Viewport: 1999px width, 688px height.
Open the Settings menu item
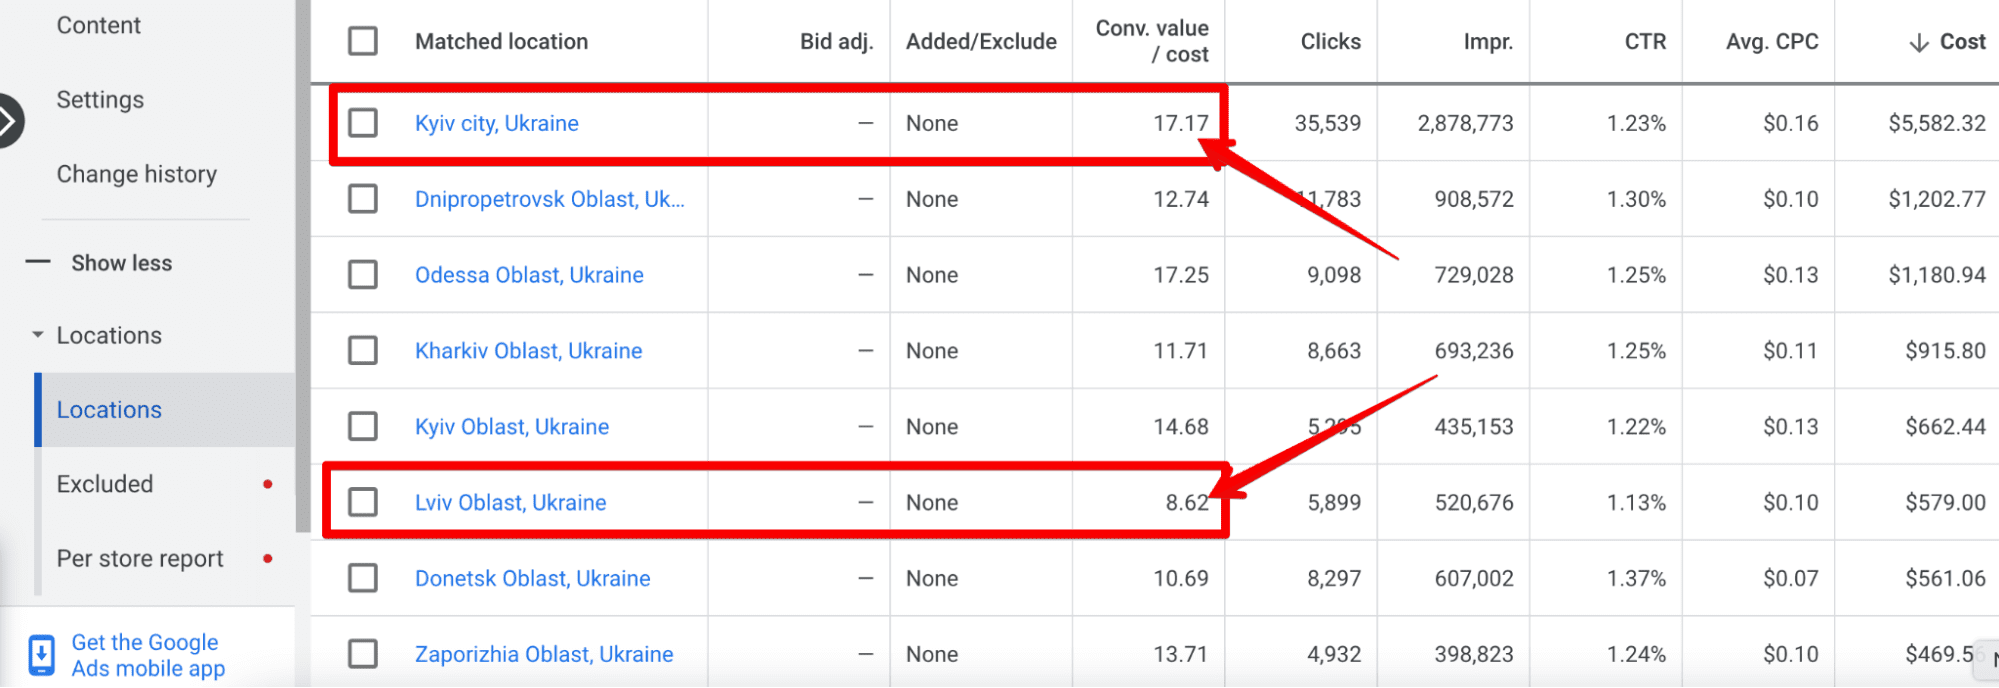click(100, 100)
